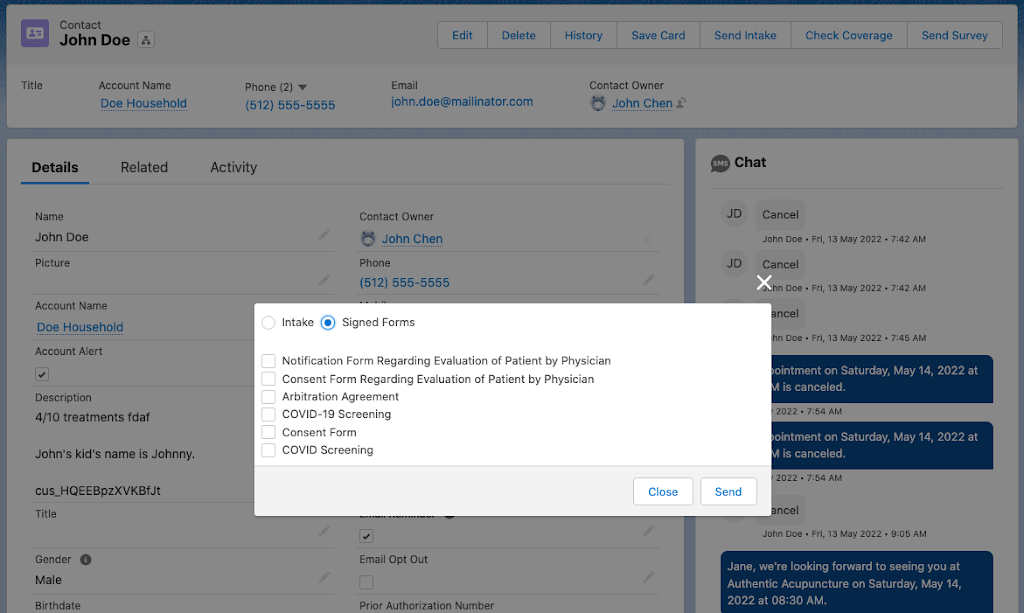
Task: Open the Doe Household account link
Action: (143, 103)
